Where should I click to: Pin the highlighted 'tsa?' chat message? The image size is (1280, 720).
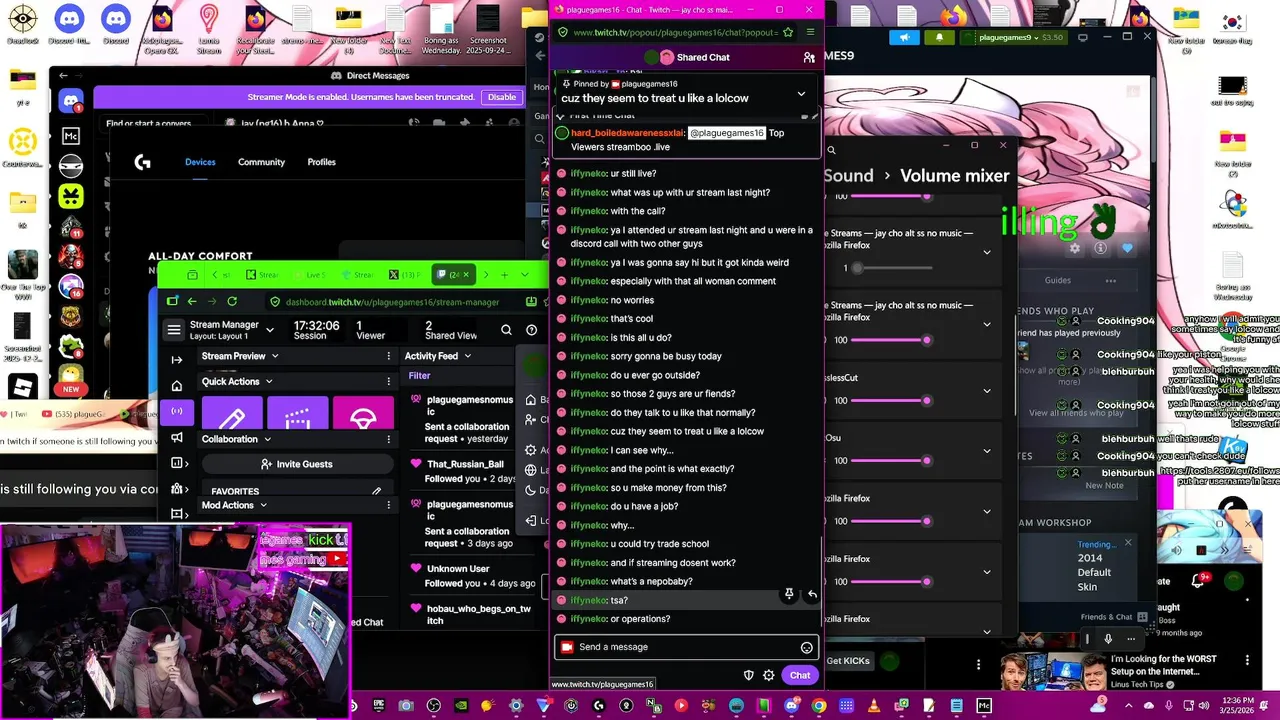[789, 594]
